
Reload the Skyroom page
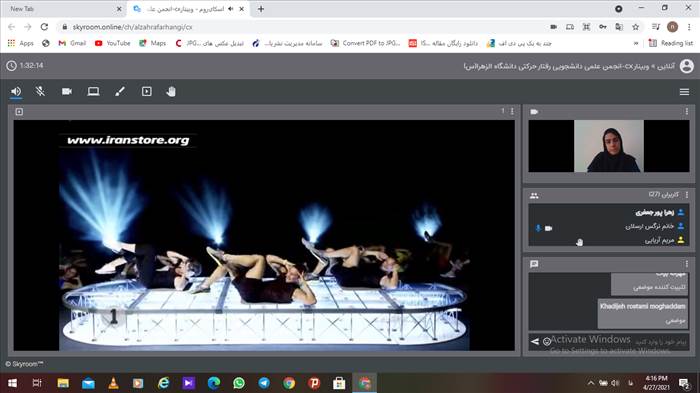(x=44, y=27)
